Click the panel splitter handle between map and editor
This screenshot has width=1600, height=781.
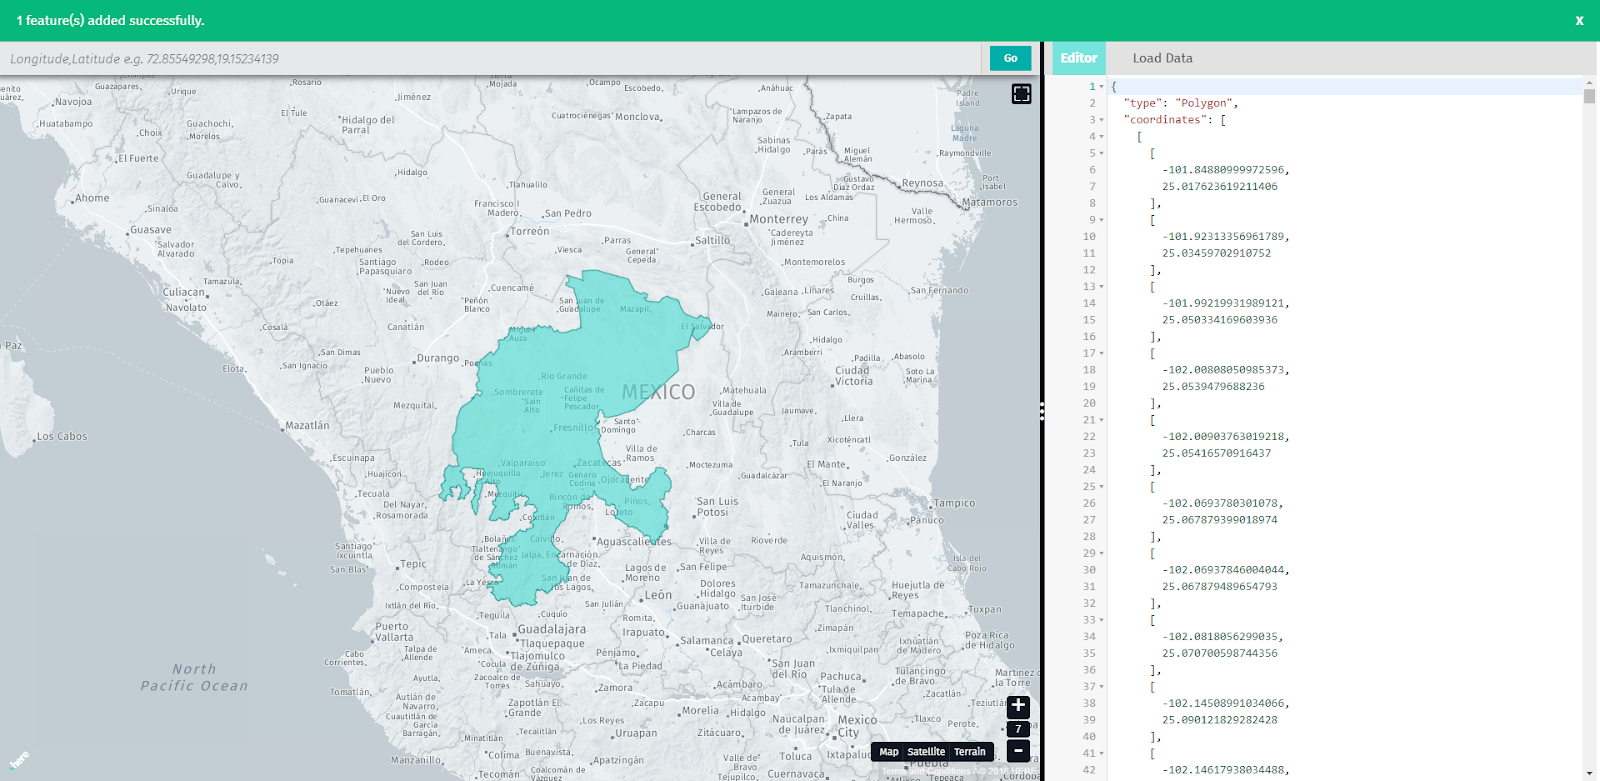pos(1042,411)
